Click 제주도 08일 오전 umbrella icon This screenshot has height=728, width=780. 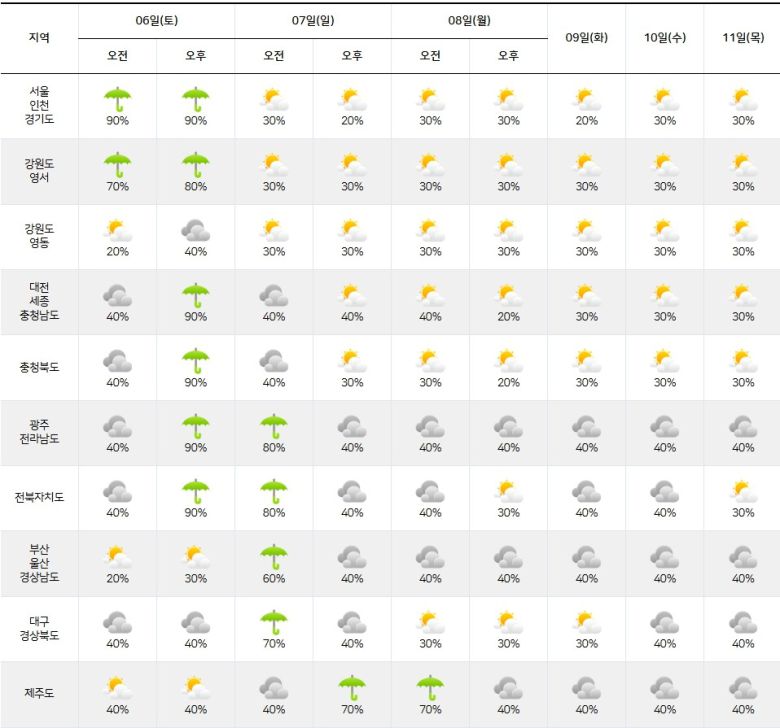point(430,687)
